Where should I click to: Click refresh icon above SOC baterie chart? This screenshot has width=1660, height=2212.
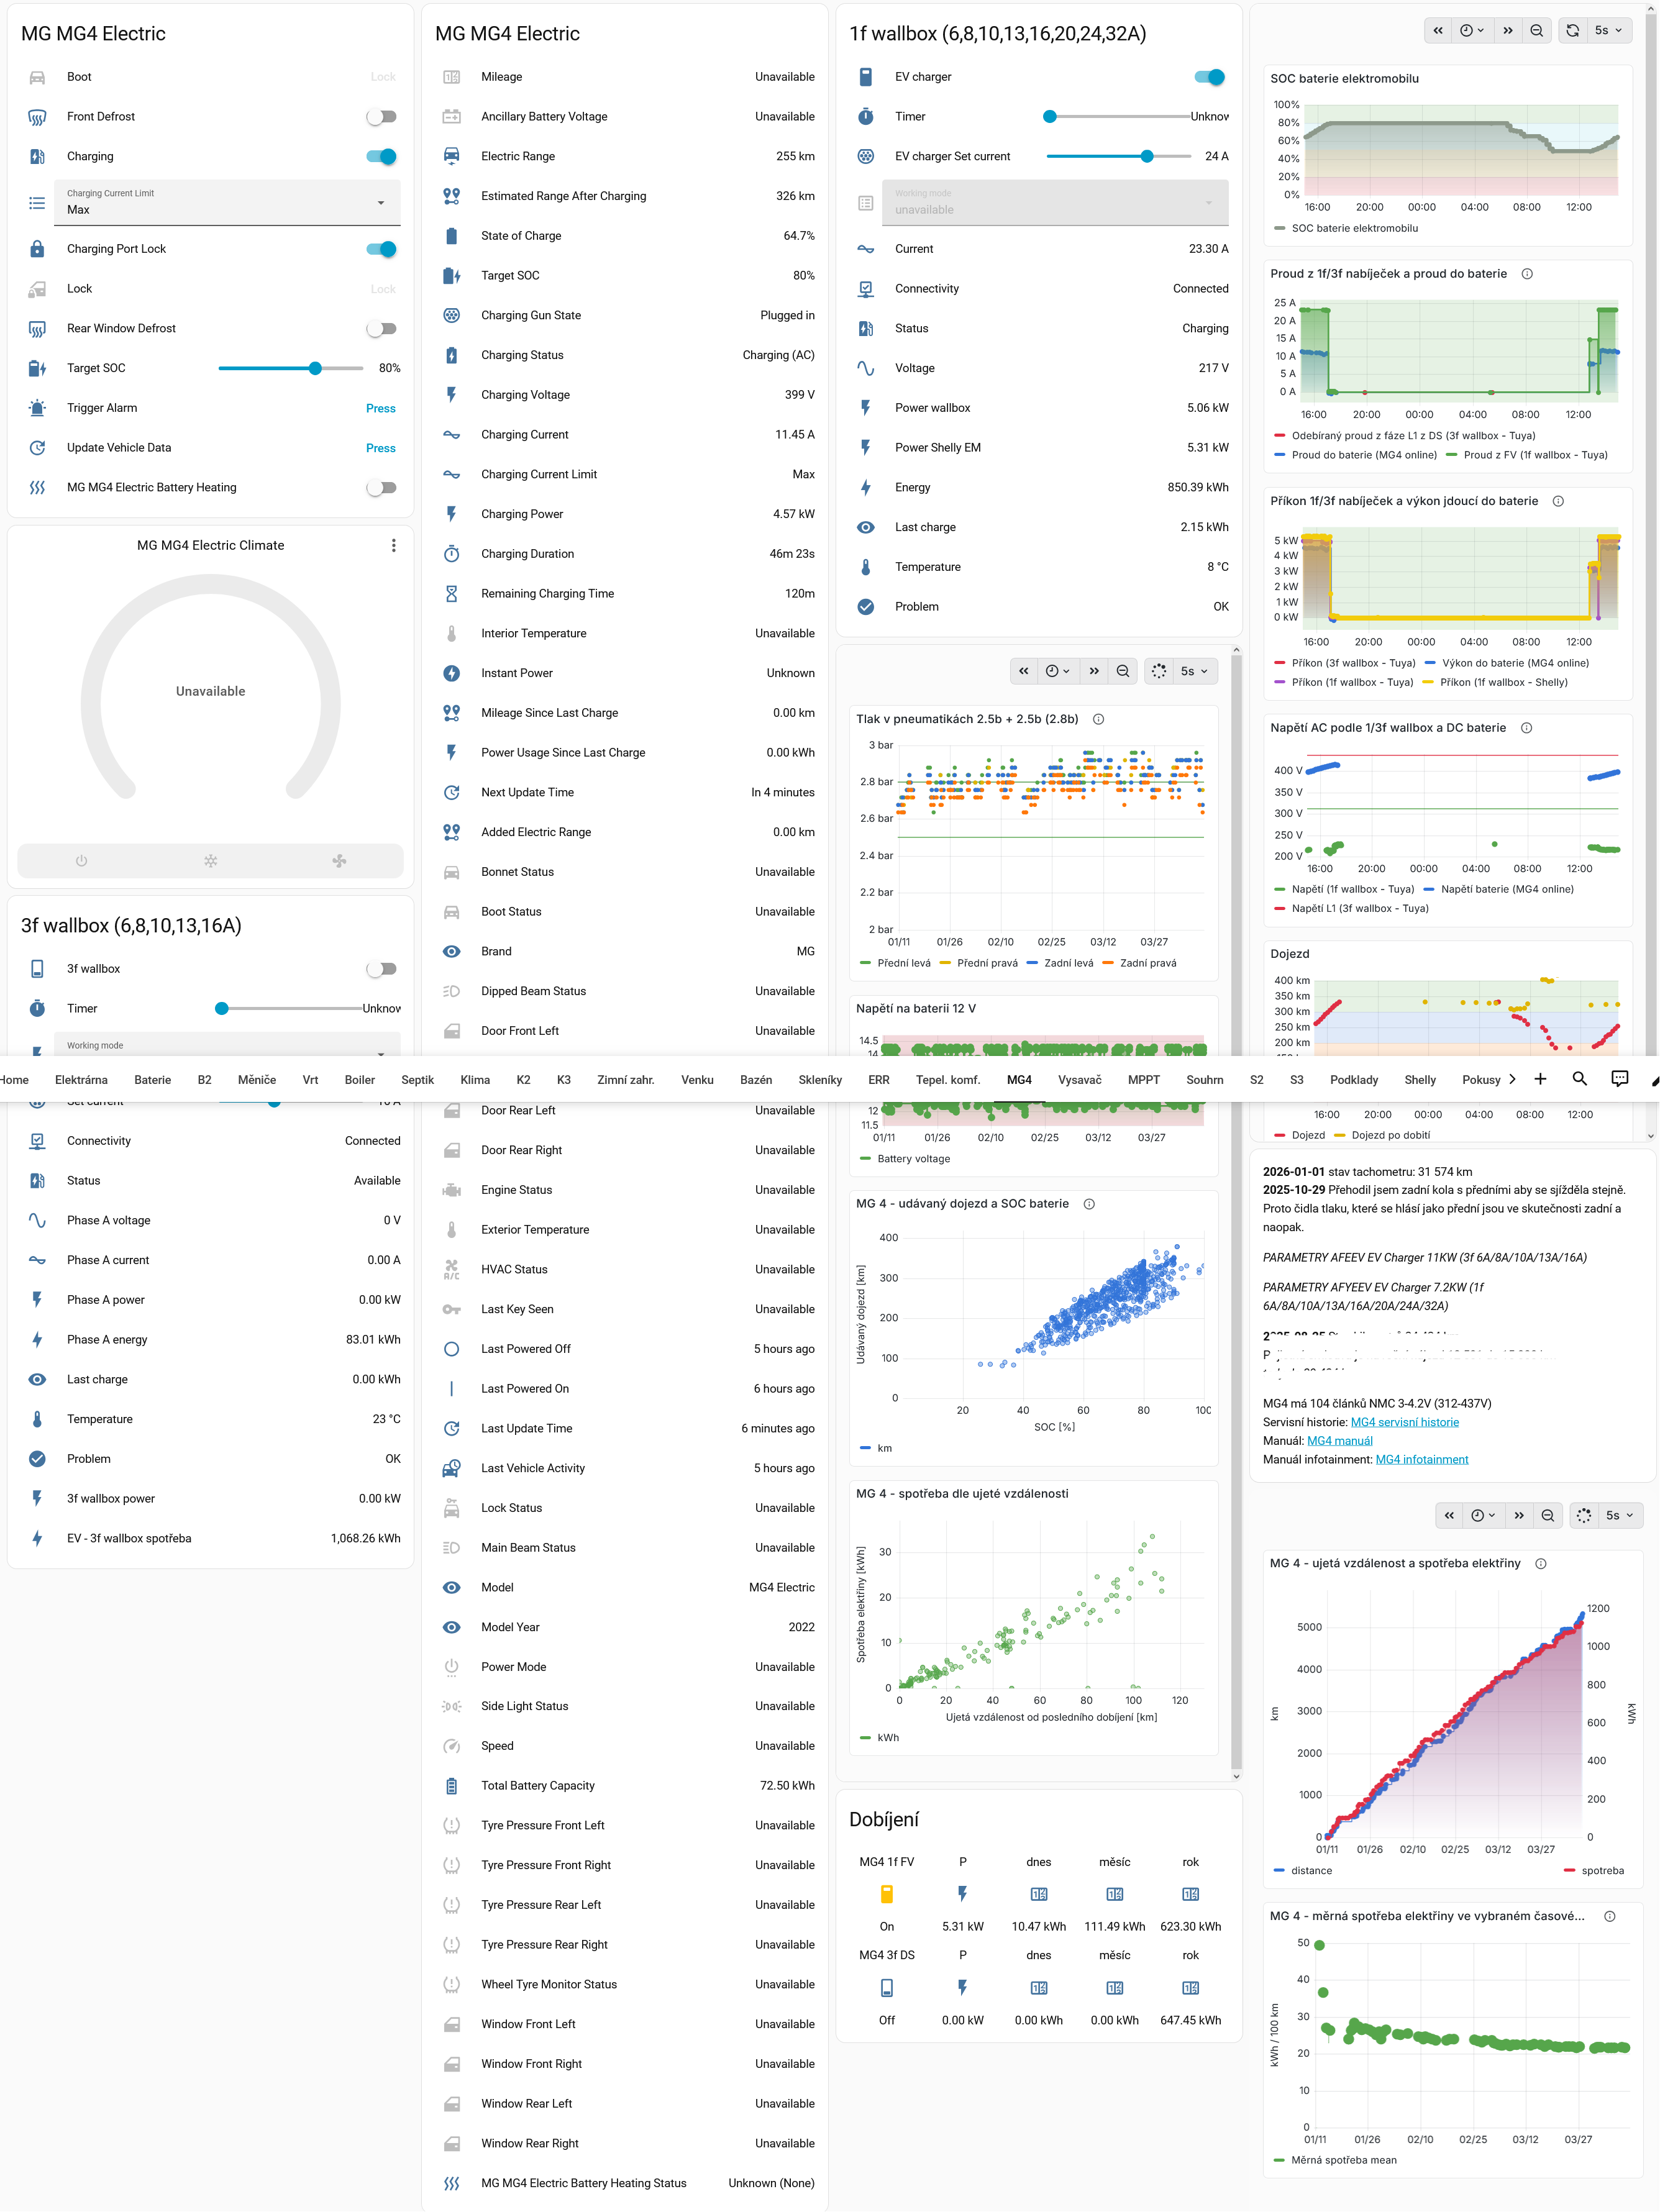point(1573,30)
